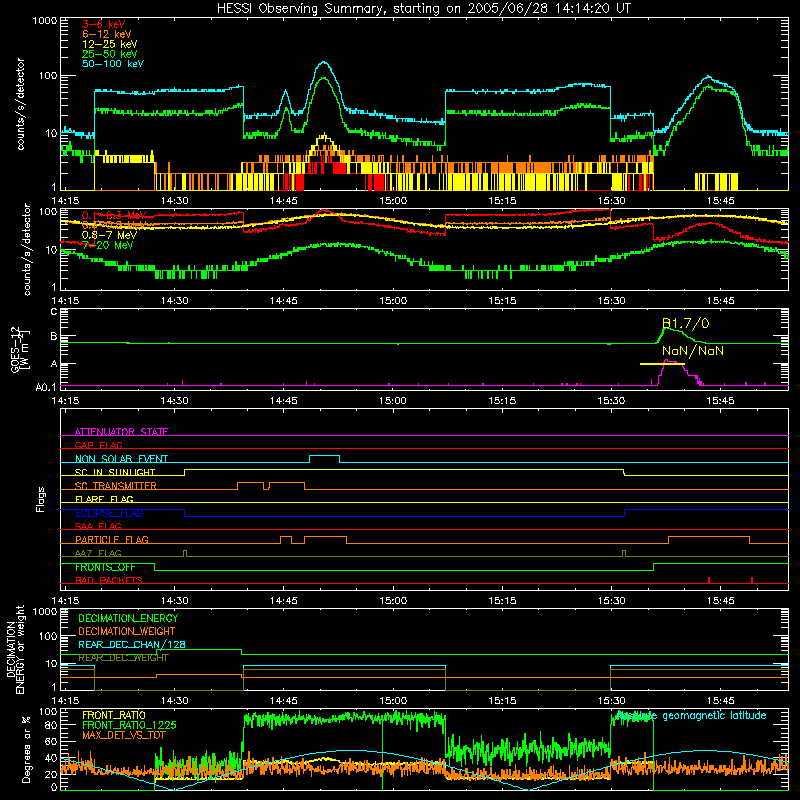Click the 25-50 keV legend label
Screen dimensions: 800x800
110,54
